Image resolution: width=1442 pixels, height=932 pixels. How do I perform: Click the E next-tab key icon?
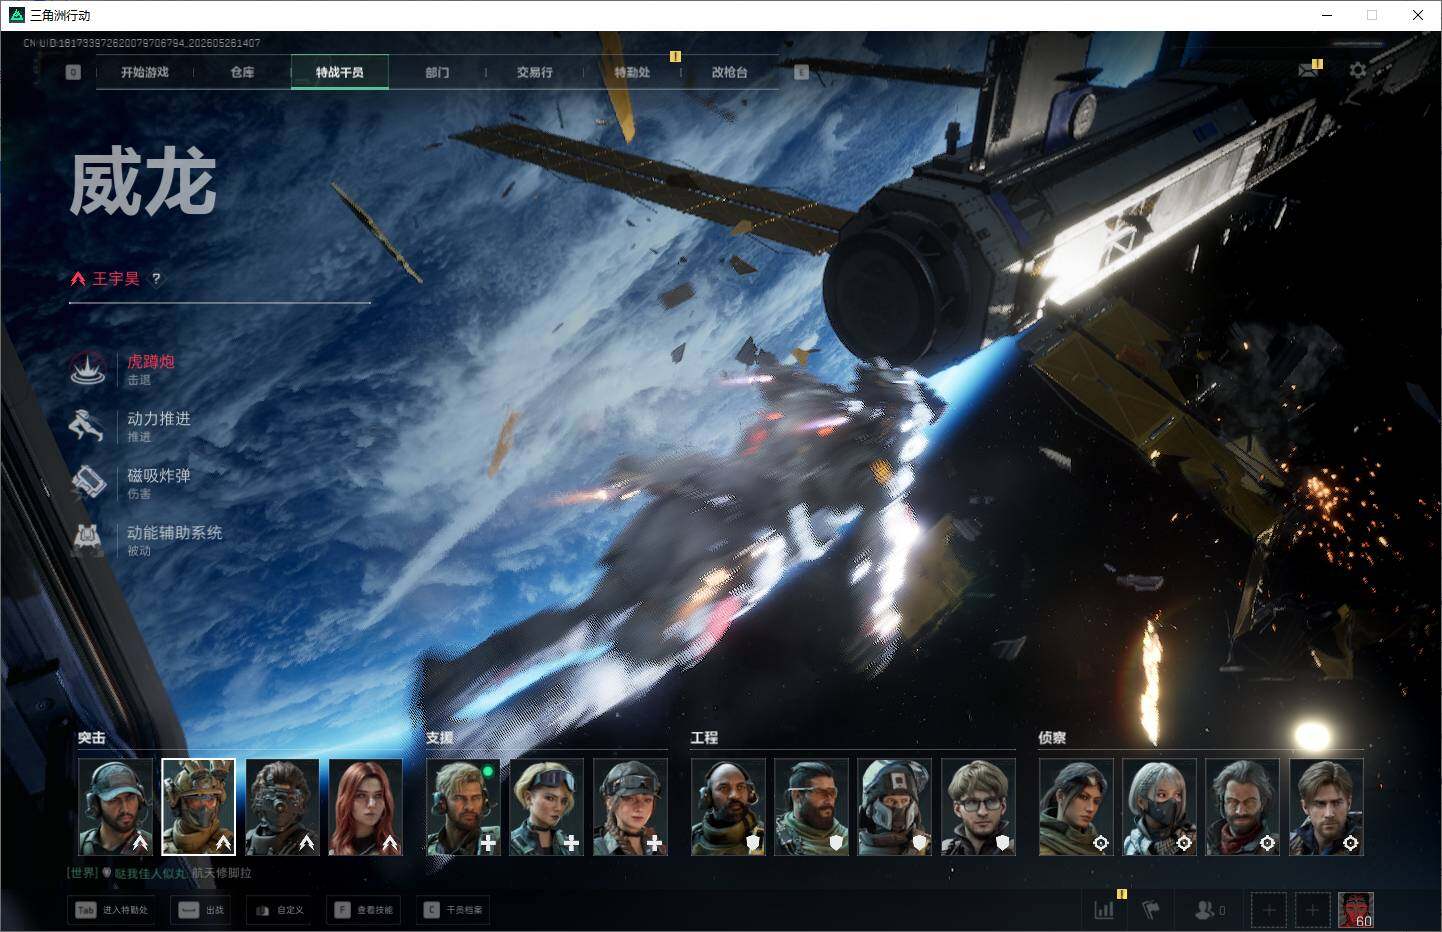pos(801,72)
